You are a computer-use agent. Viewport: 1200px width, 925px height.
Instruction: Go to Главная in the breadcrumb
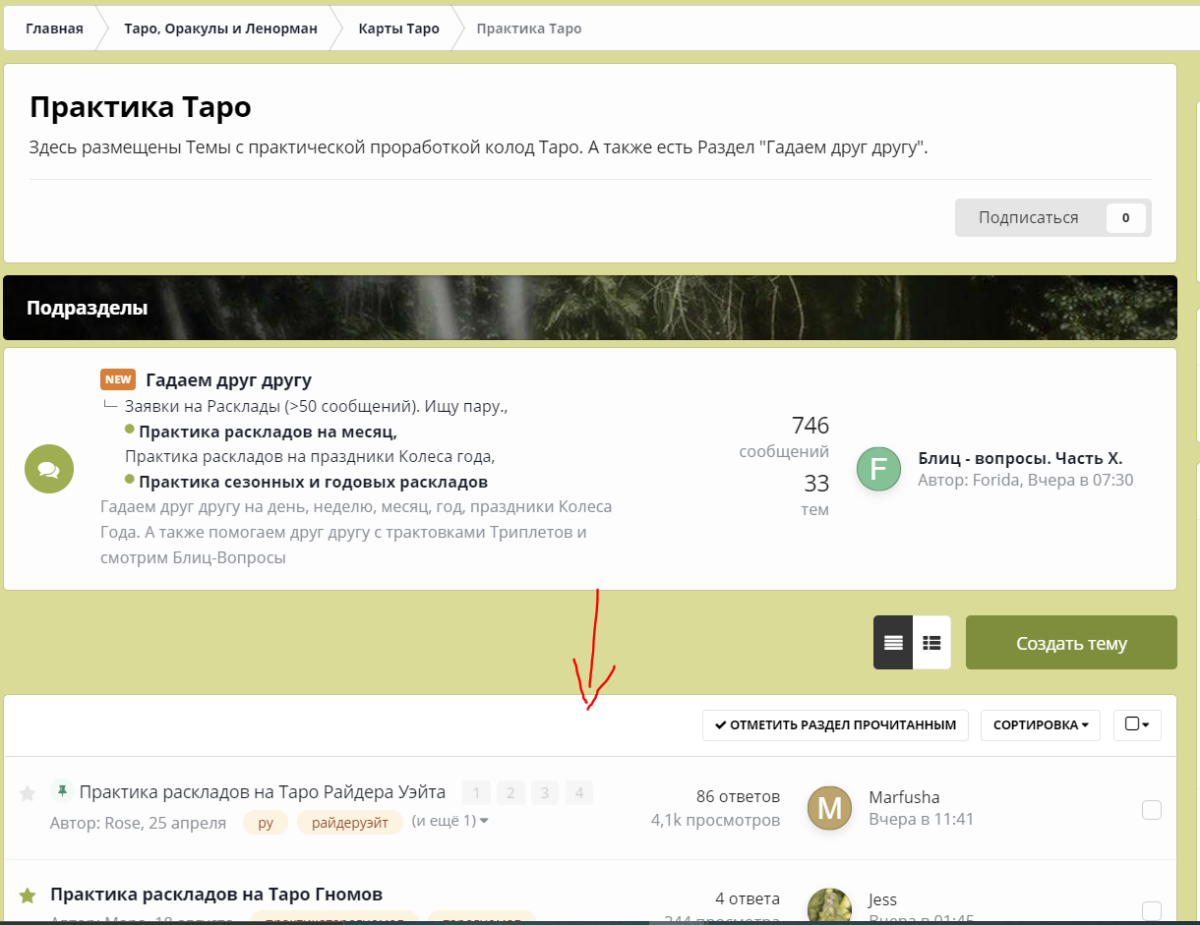coord(54,29)
